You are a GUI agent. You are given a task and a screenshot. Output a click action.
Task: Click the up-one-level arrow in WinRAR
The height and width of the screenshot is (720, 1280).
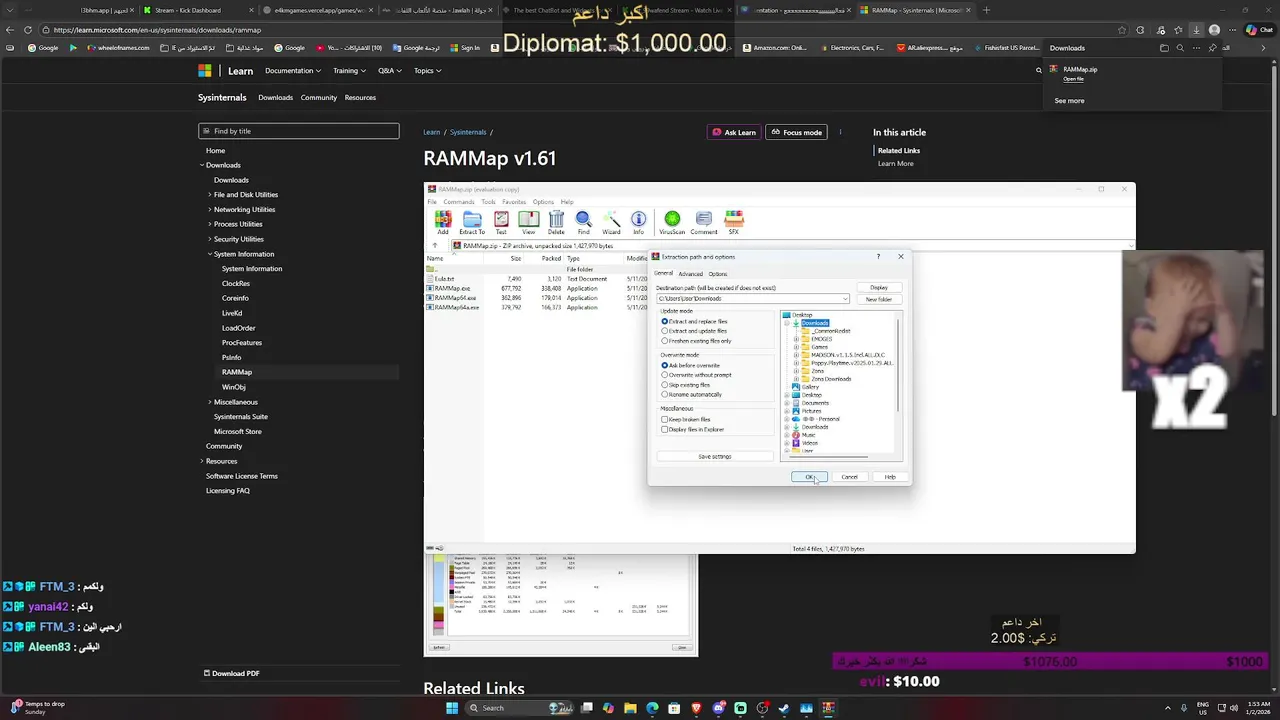click(x=434, y=245)
